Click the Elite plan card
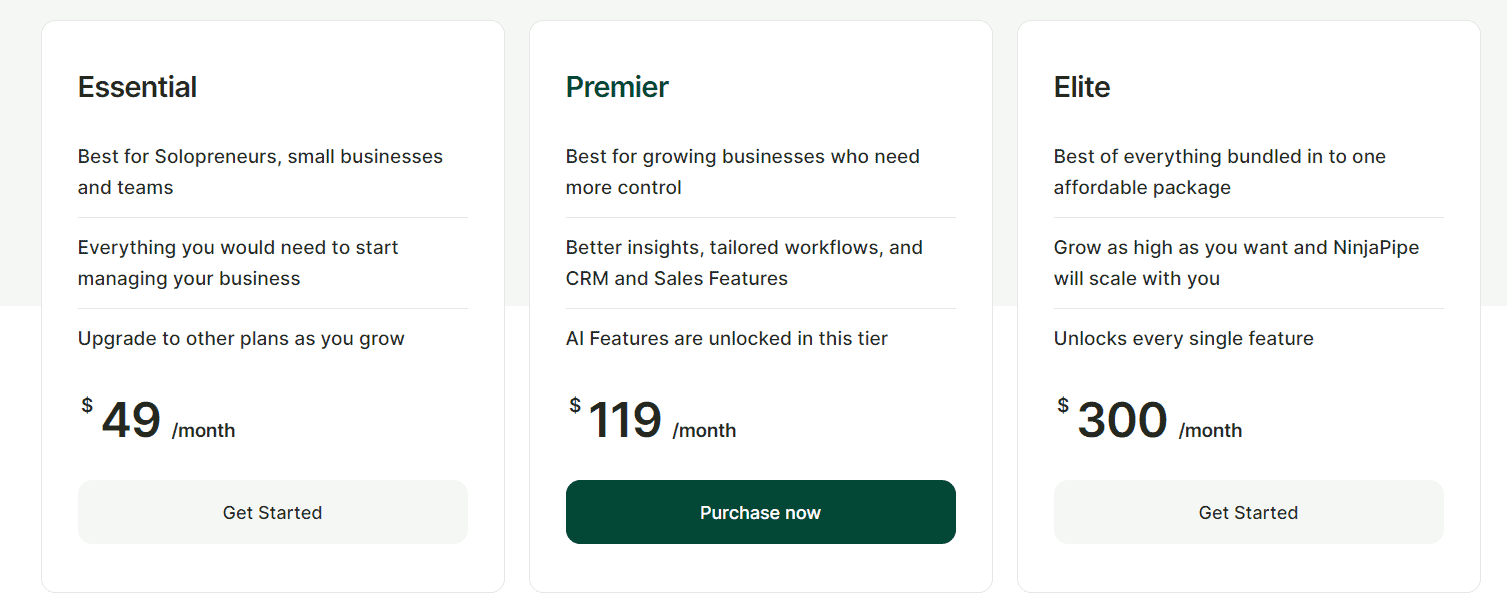The image size is (1507, 612). (x=1247, y=300)
